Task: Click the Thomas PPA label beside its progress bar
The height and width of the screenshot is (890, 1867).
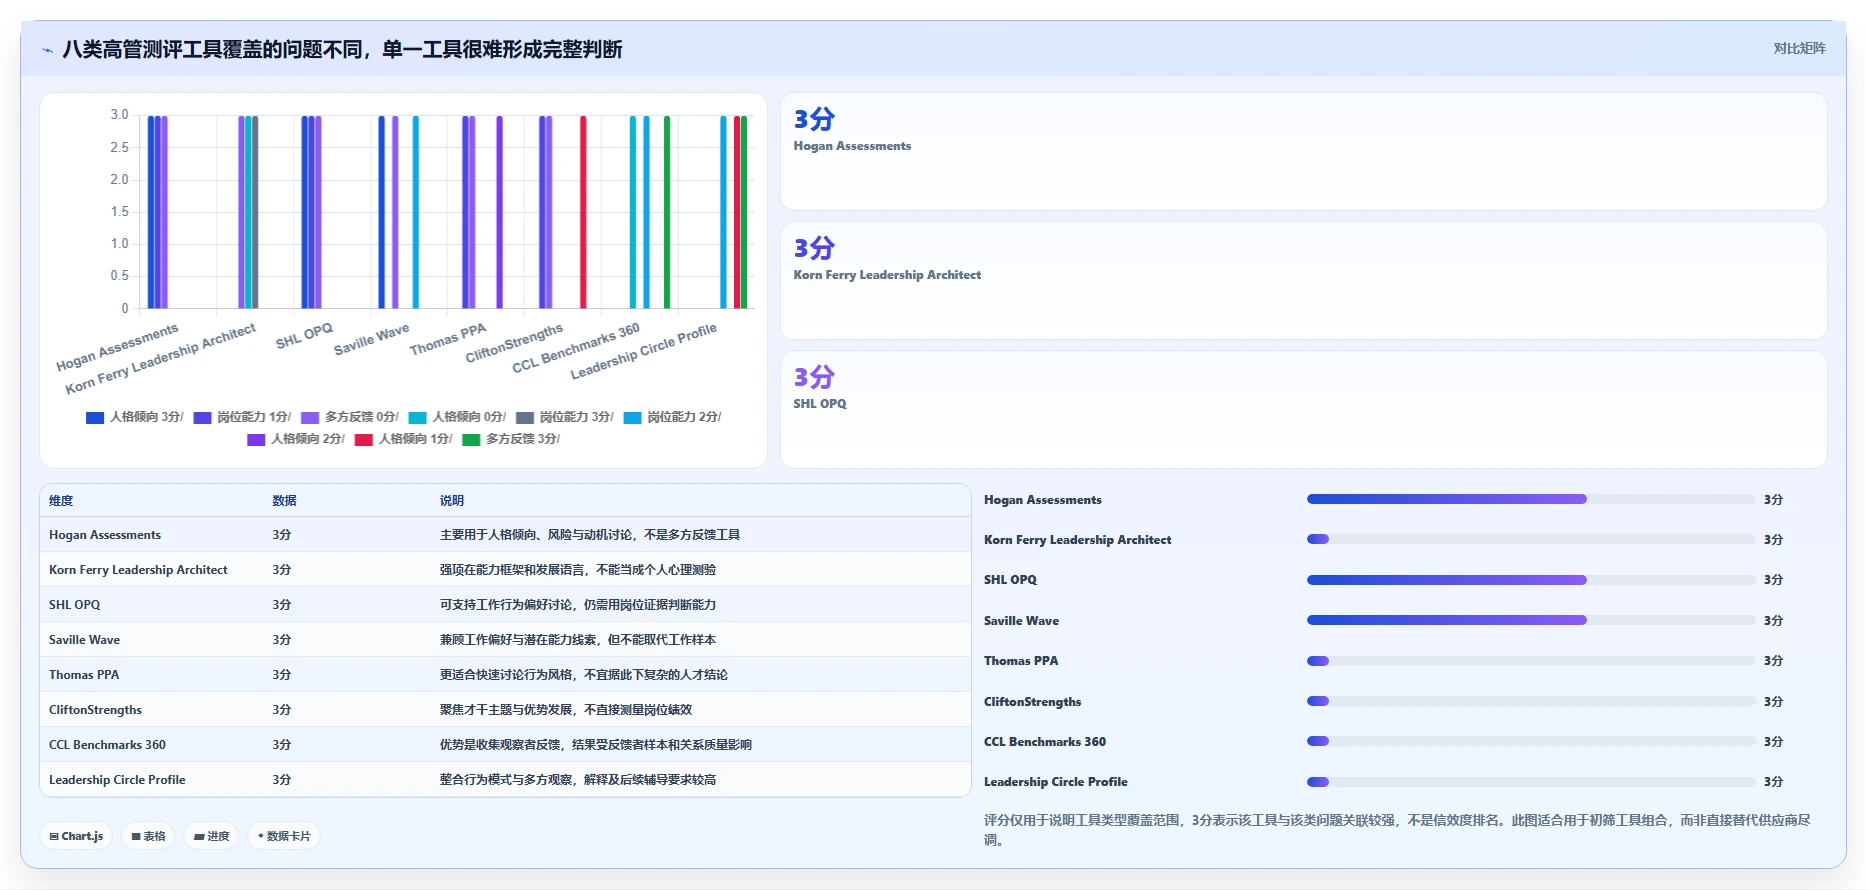Action: [x=1021, y=661]
